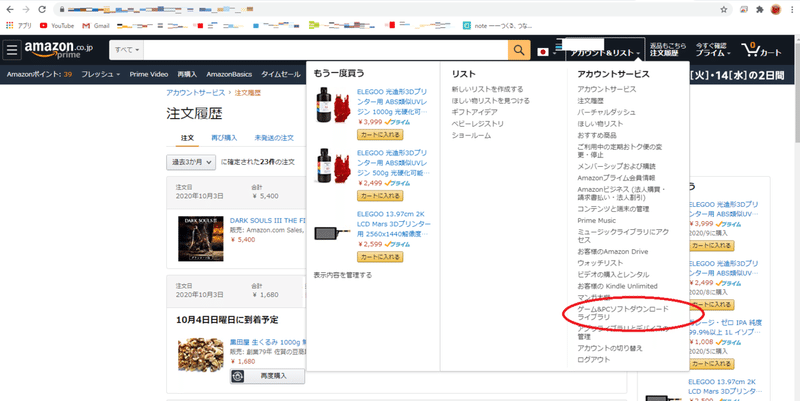Open Chrome profile avatar
800x401 pixels.
[776, 9]
